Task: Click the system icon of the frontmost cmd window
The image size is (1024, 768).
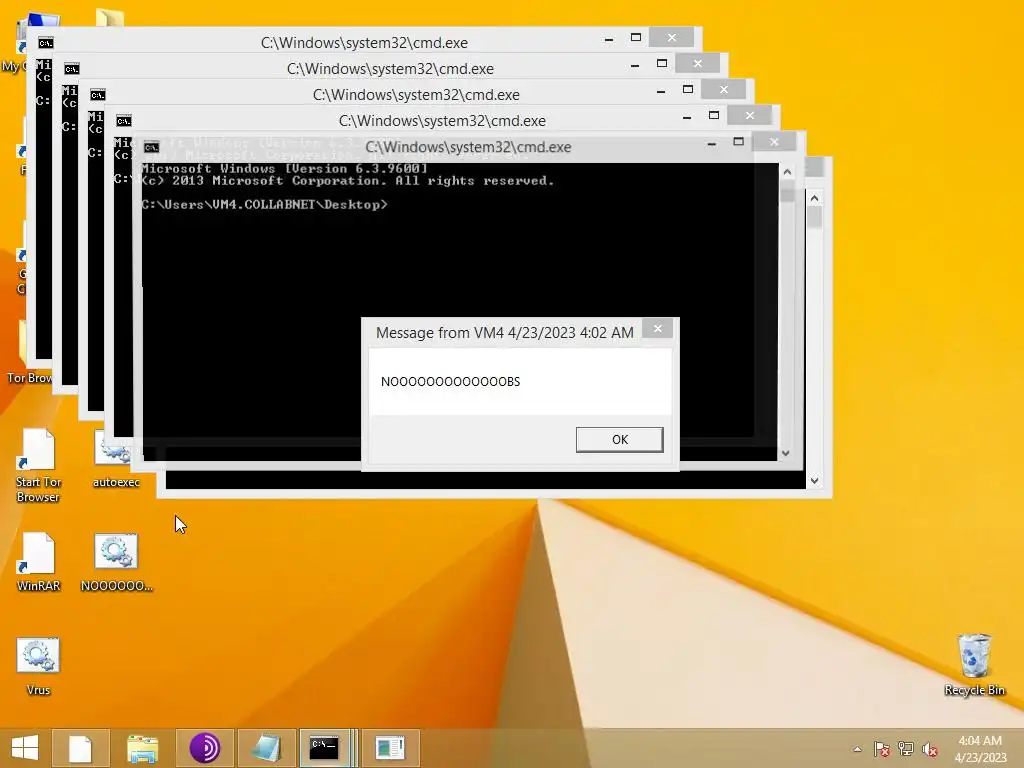Action: point(152,147)
